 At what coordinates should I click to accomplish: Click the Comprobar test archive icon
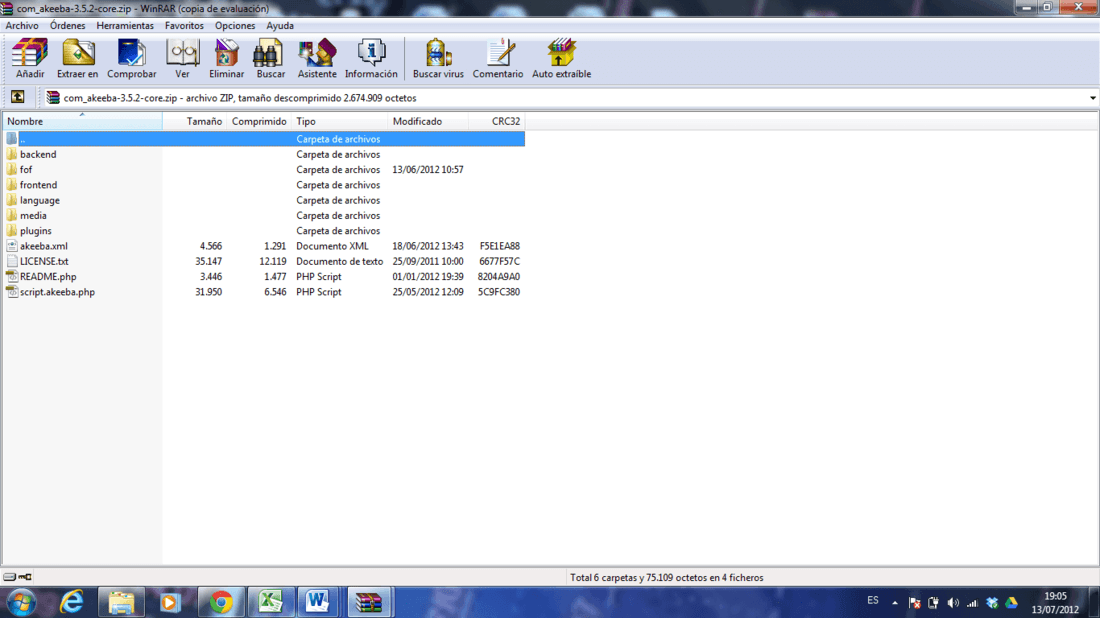(x=131, y=53)
